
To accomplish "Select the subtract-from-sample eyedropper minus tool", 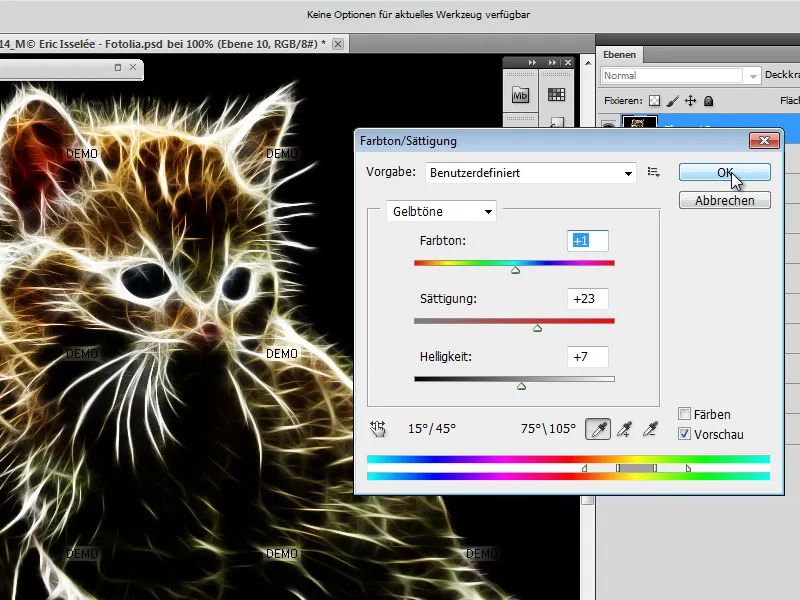I will [x=650, y=429].
